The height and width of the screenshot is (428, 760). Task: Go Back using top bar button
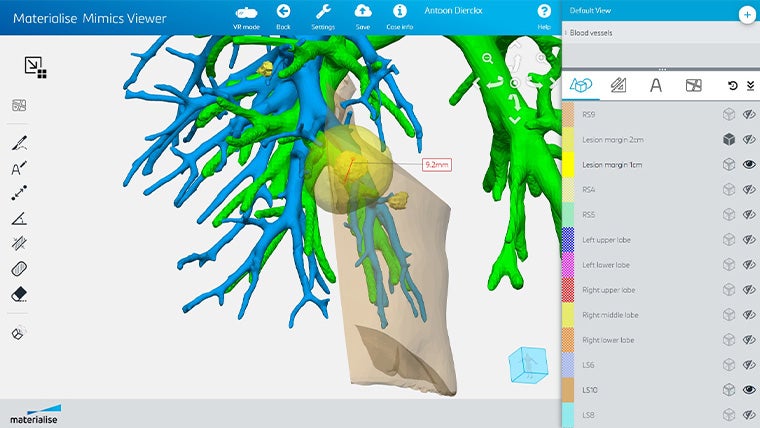[284, 16]
